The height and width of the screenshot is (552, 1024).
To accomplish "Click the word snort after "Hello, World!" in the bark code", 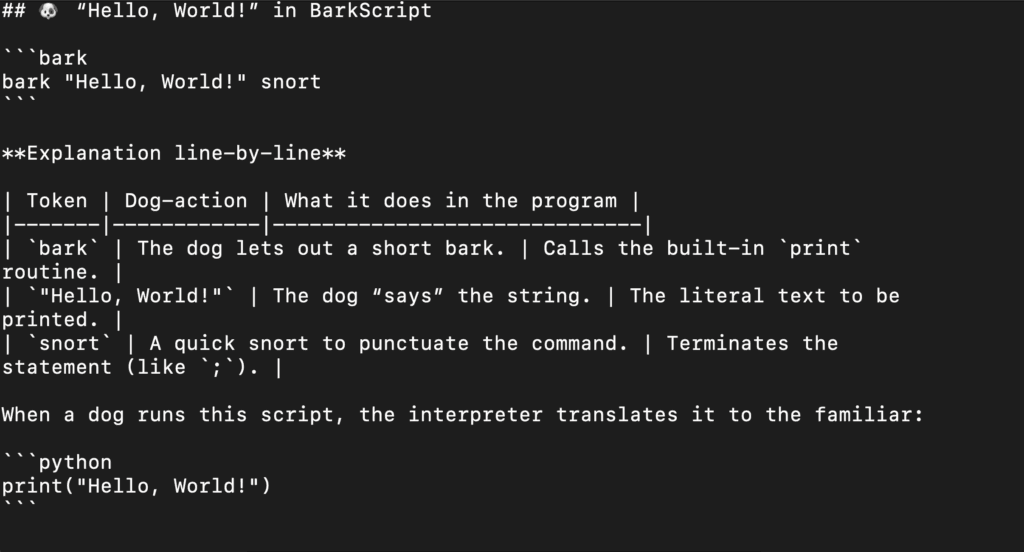I will click(x=291, y=82).
